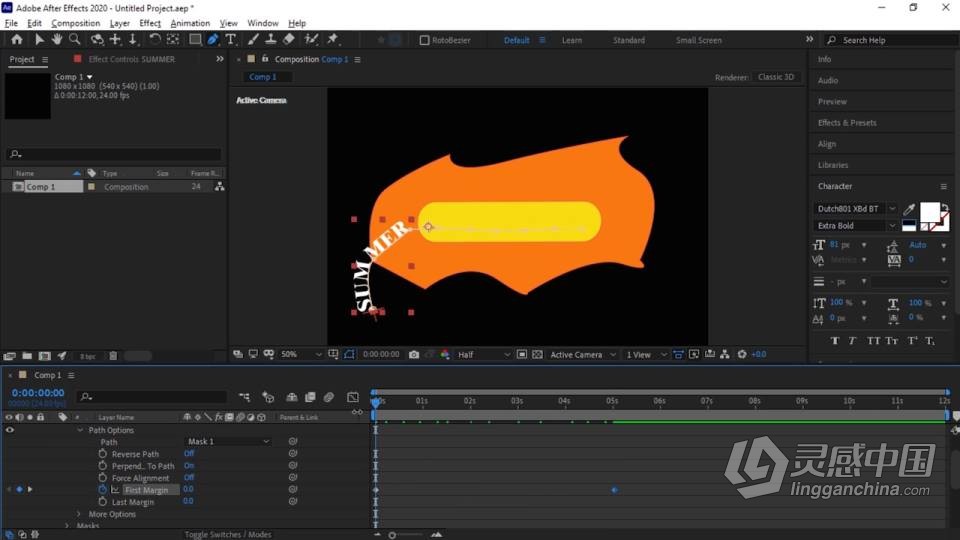Image resolution: width=960 pixels, height=540 pixels.
Task: Toggle mask and shape path visibility
Action: 349,354
